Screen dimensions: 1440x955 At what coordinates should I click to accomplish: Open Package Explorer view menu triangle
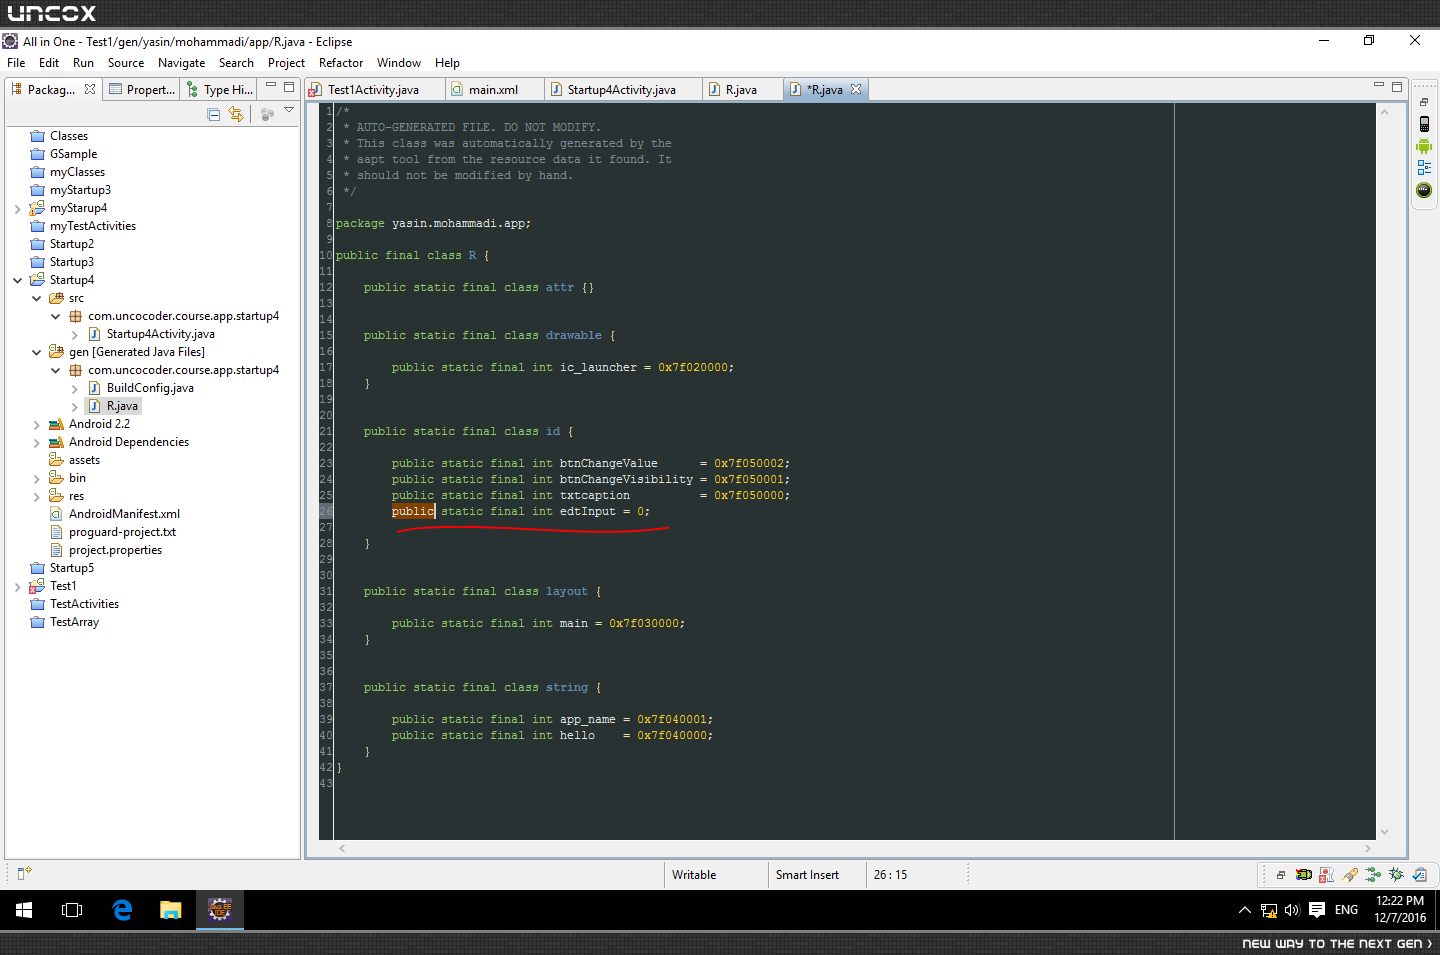click(289, 110)
